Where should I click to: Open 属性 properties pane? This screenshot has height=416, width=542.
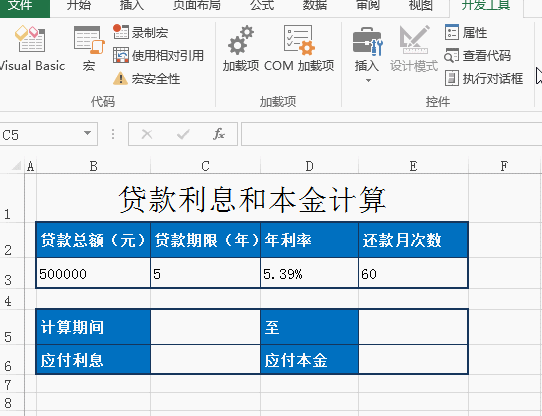coord(466,33)
